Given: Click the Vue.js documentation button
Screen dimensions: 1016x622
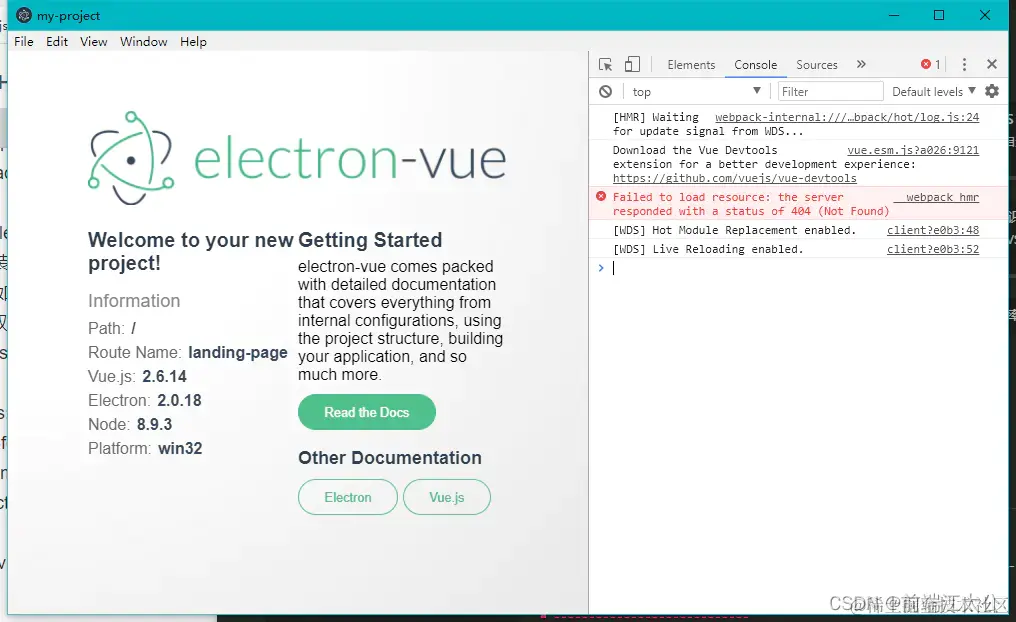Looking at the screenshot, I should click(447, 497).
